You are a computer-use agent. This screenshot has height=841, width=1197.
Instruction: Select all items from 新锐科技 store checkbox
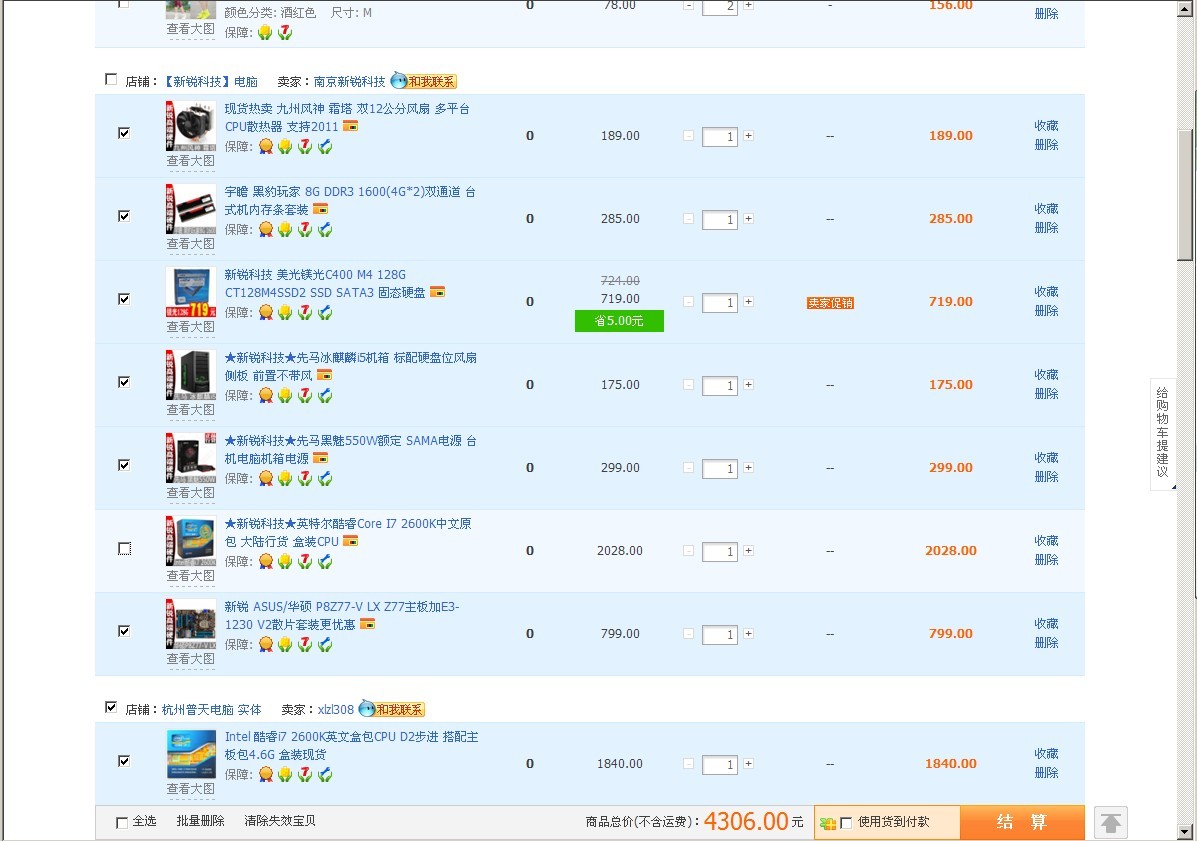pos(111,79)
